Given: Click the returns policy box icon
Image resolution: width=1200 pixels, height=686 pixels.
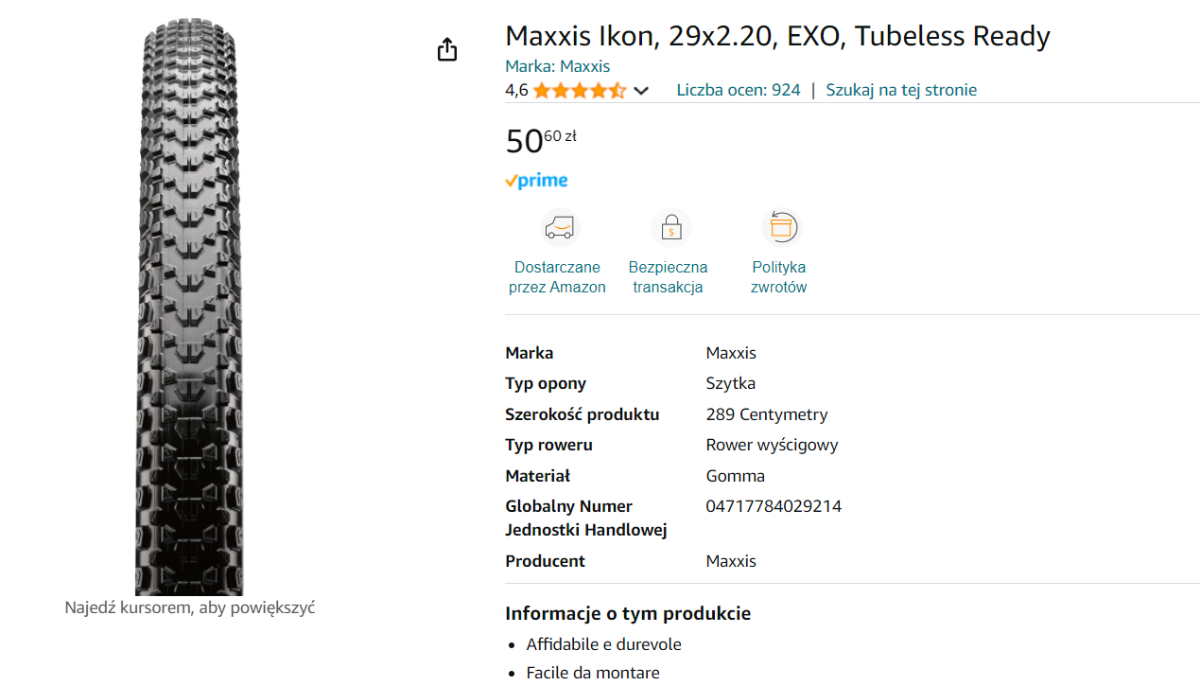Looking at the screenshot, I should 780,228.
